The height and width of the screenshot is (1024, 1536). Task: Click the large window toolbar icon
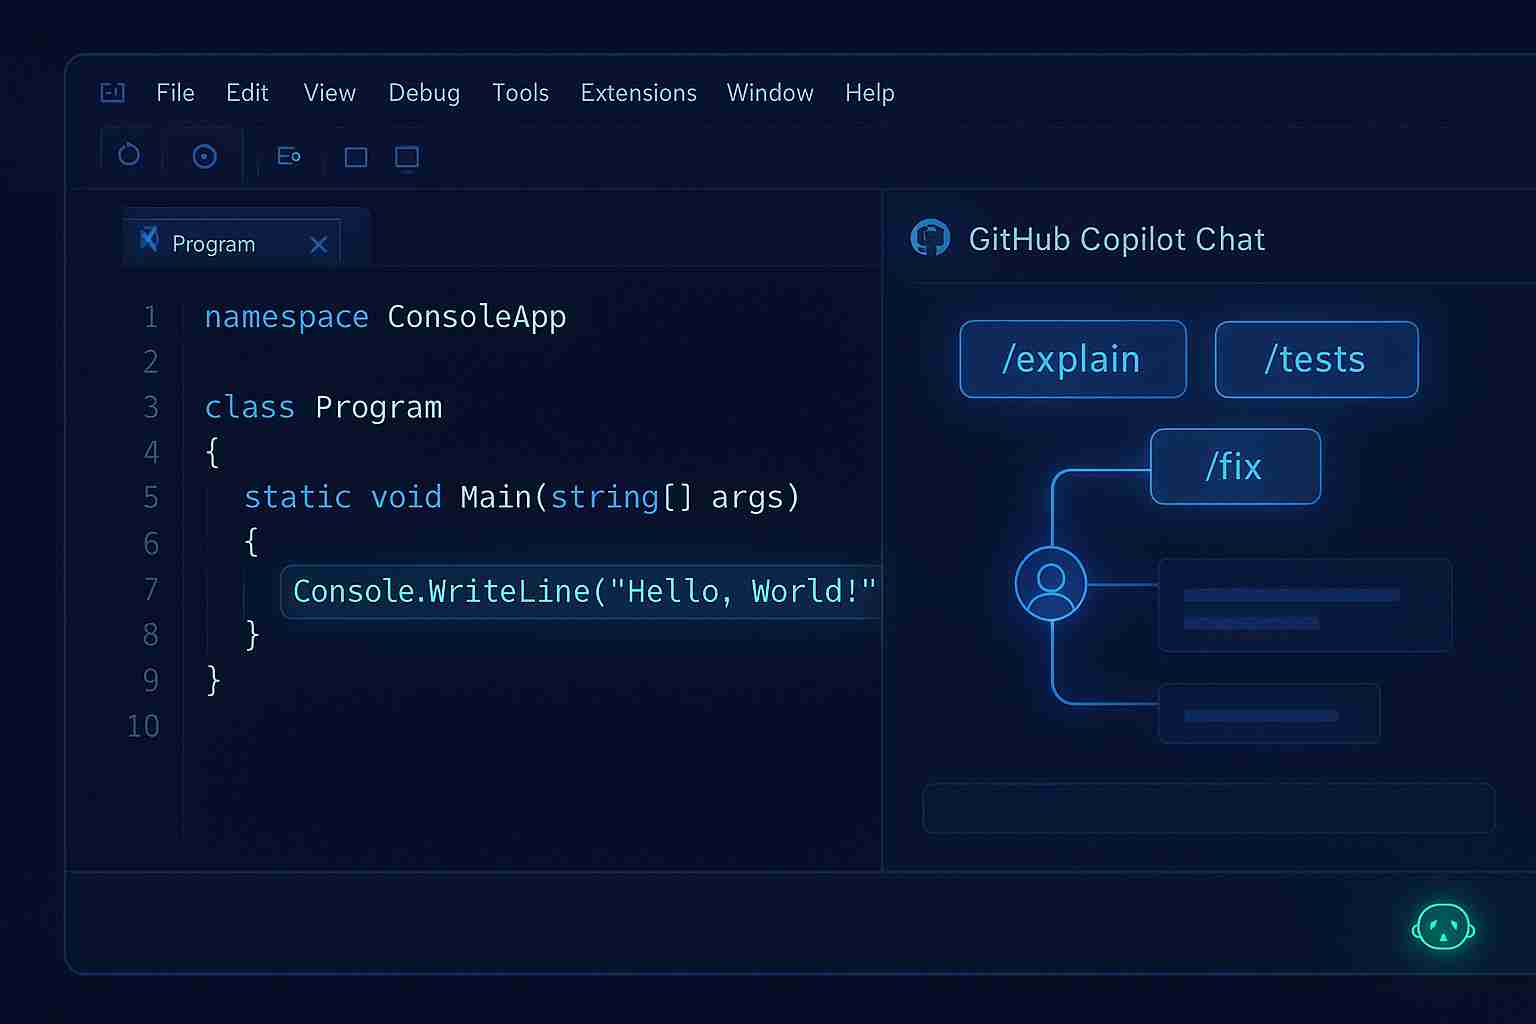(x=407, y=158)
